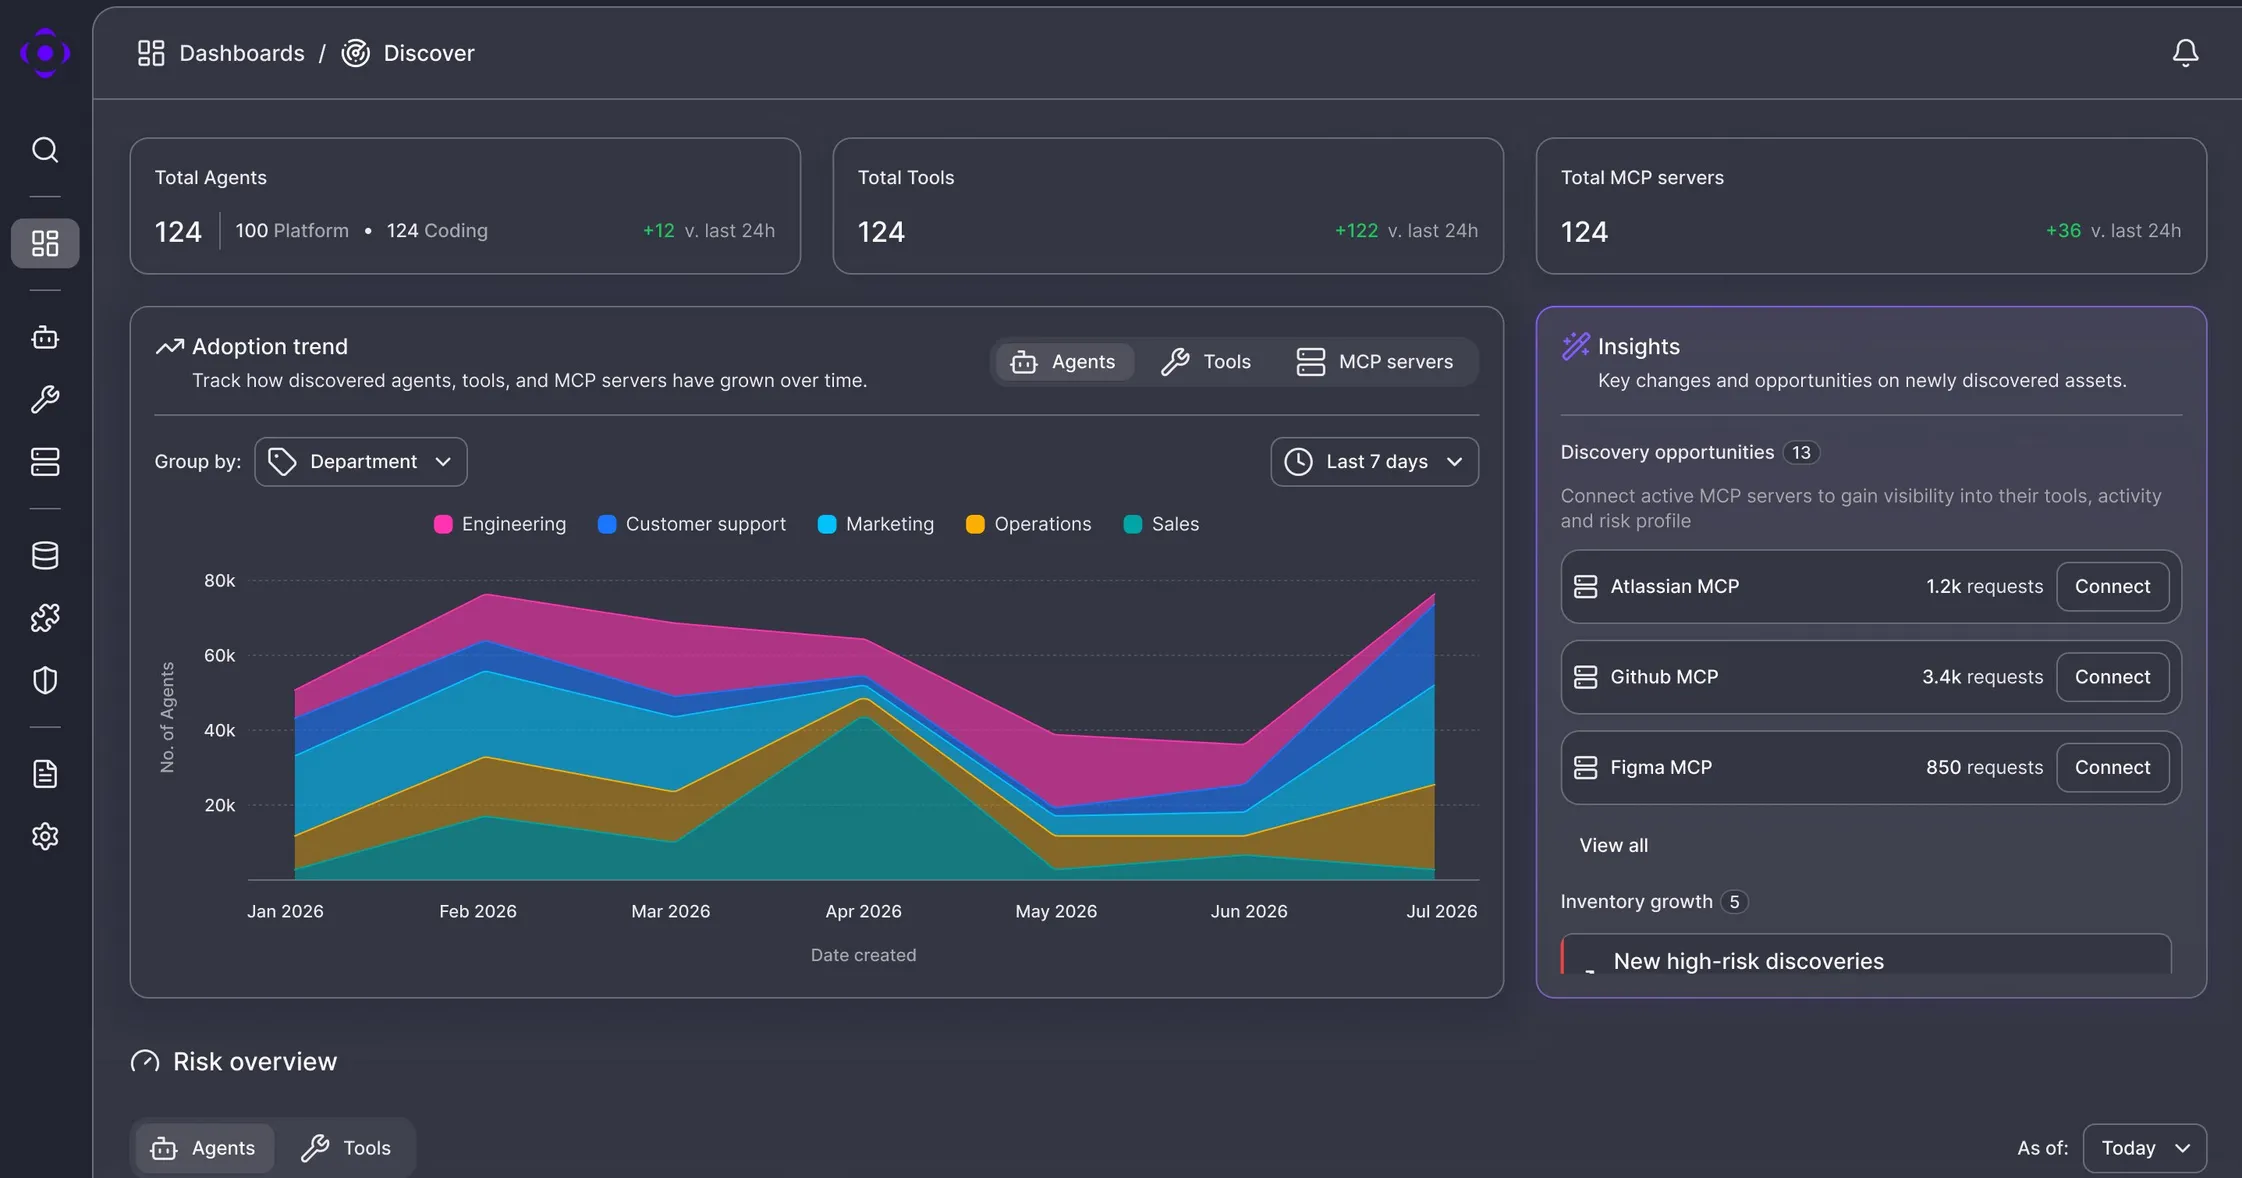2242x1178 pixels.
Task: Click the 'Date created' axis title
Action: click(863, 956)
